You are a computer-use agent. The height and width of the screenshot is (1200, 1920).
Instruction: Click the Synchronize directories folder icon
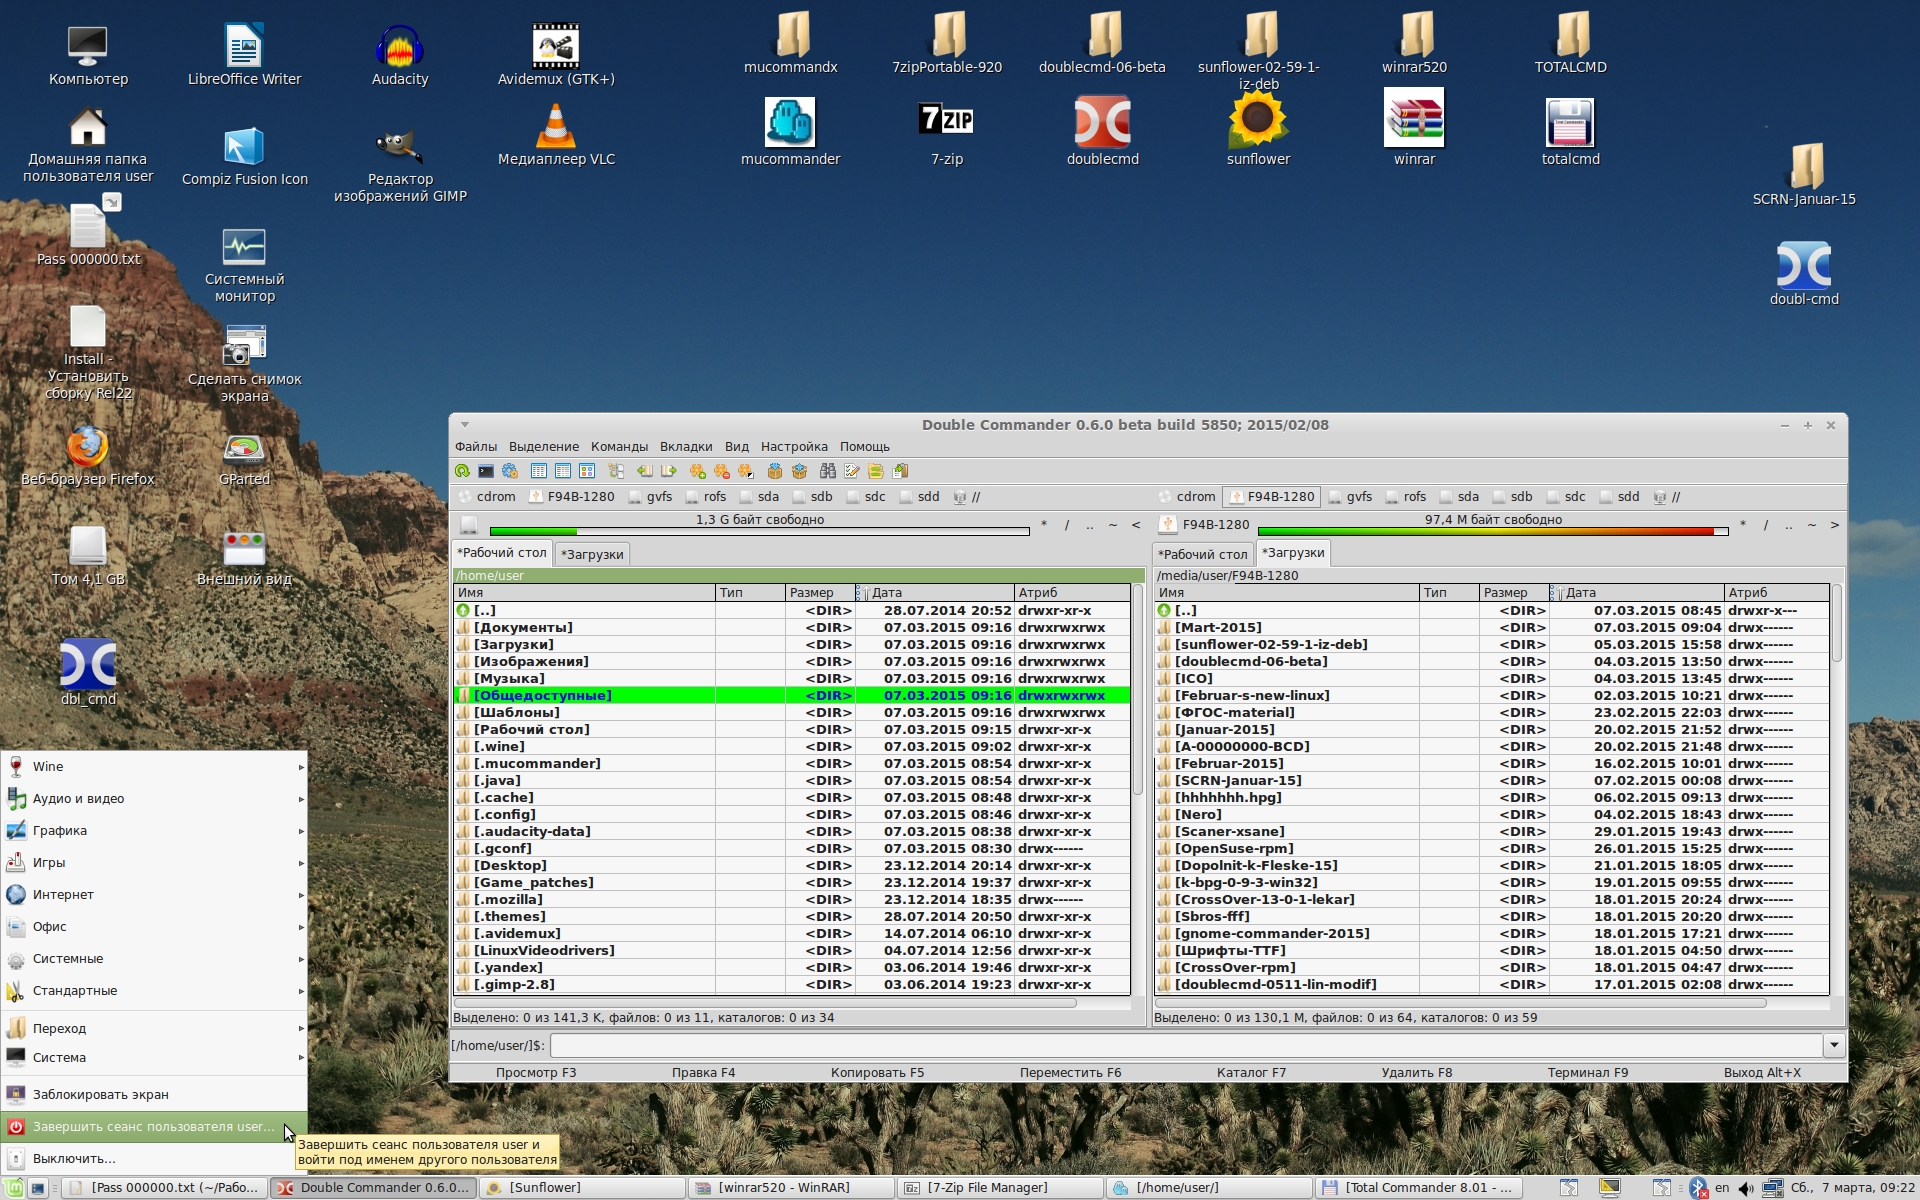pyautogui.click(x=876, y=471)
